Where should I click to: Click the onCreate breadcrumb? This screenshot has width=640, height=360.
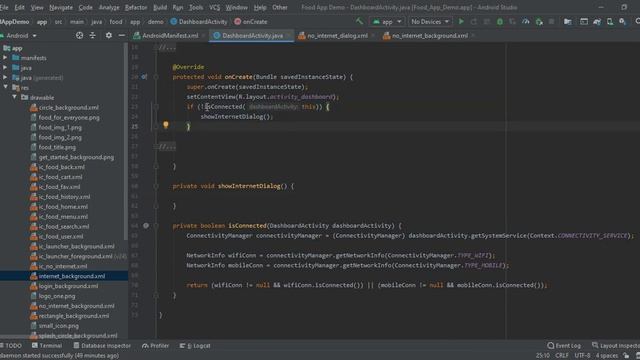click(x=251, y=22)
